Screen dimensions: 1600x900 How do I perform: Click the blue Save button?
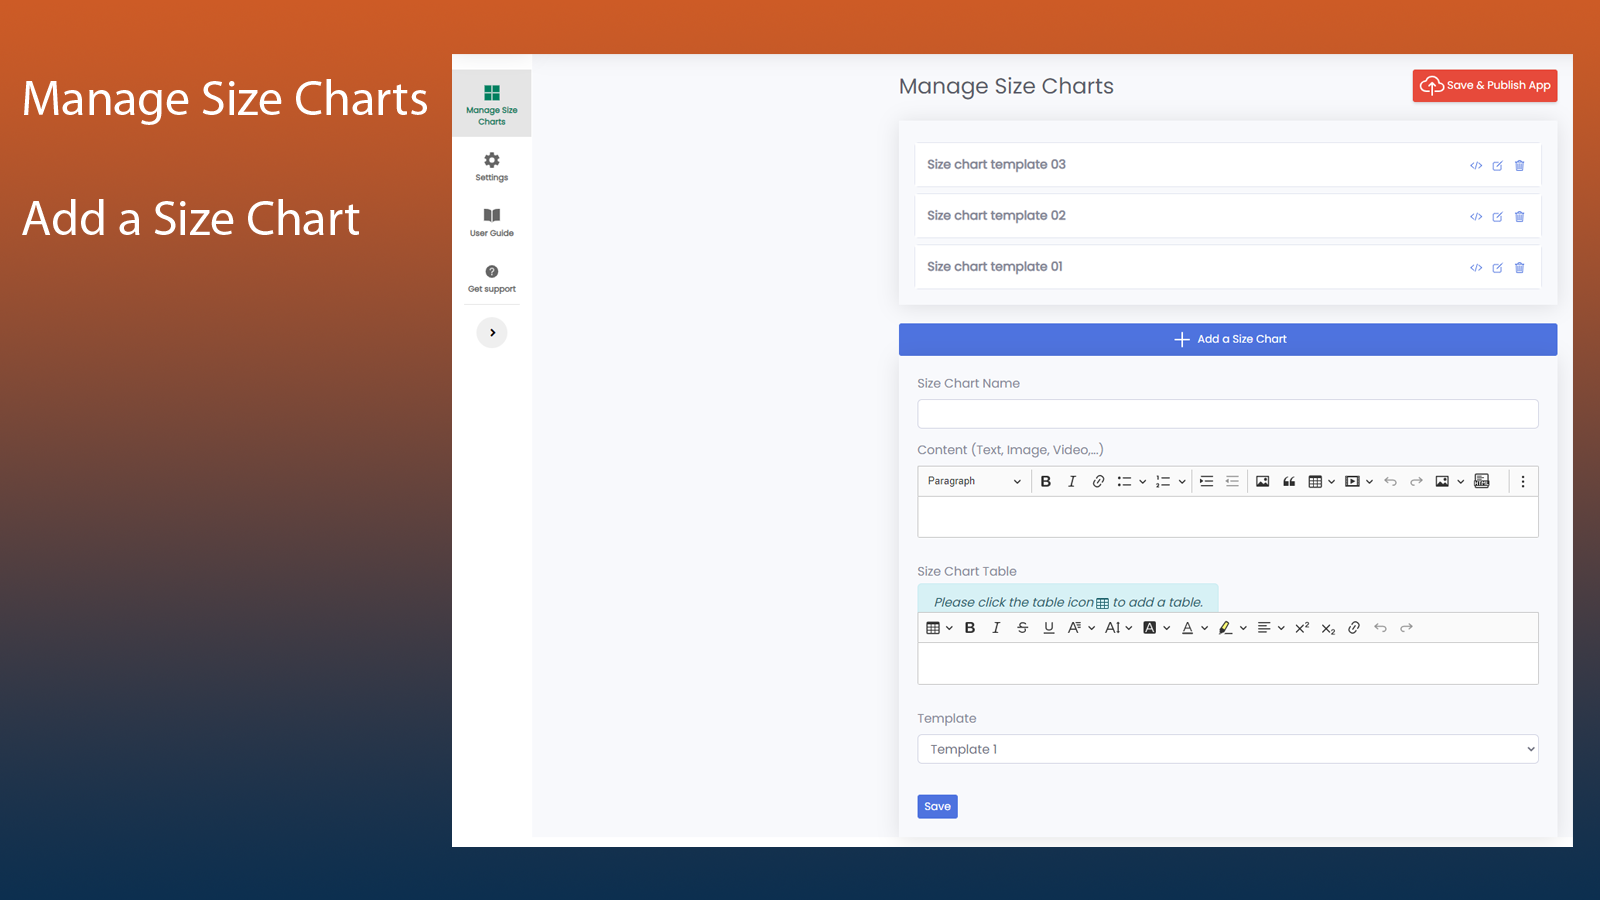click(x=937, y=807)
